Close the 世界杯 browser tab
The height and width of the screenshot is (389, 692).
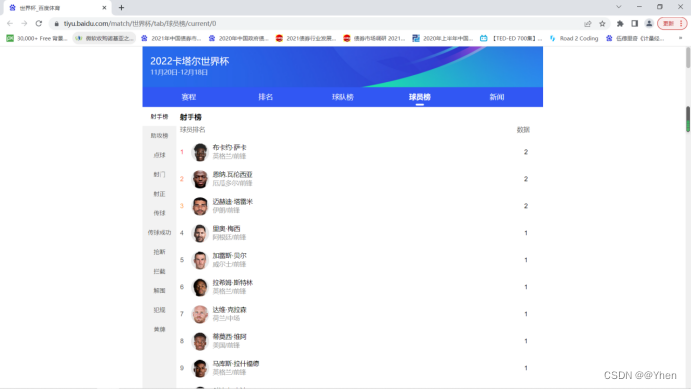(x=105, y=8)
